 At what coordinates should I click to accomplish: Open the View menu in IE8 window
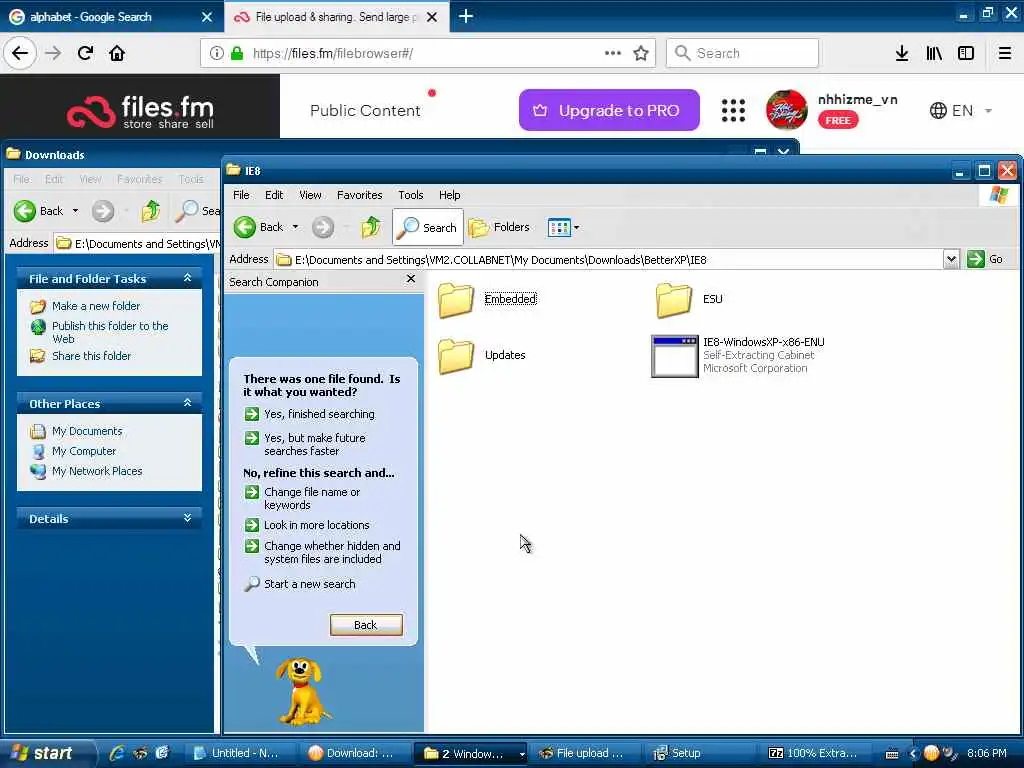(310, 195)
